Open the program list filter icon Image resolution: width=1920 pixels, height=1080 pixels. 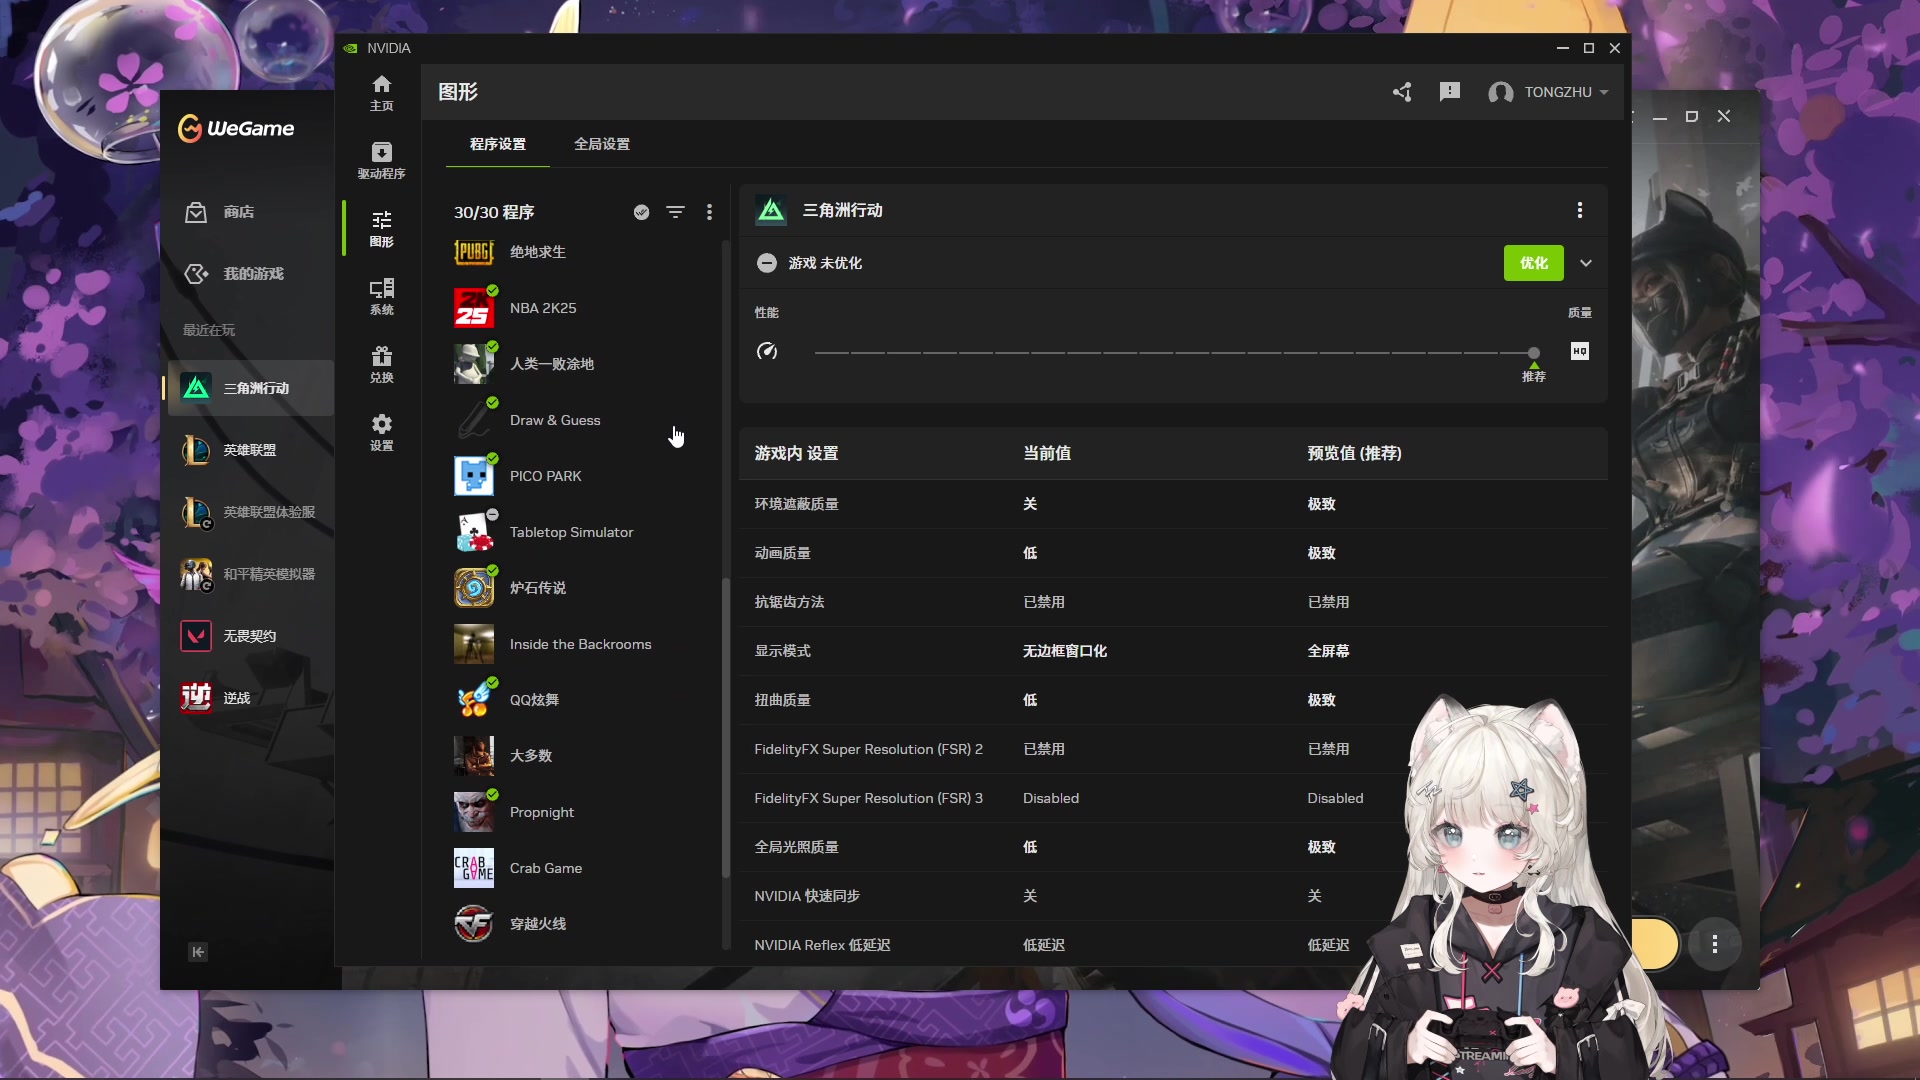click(x=675, y=212)
